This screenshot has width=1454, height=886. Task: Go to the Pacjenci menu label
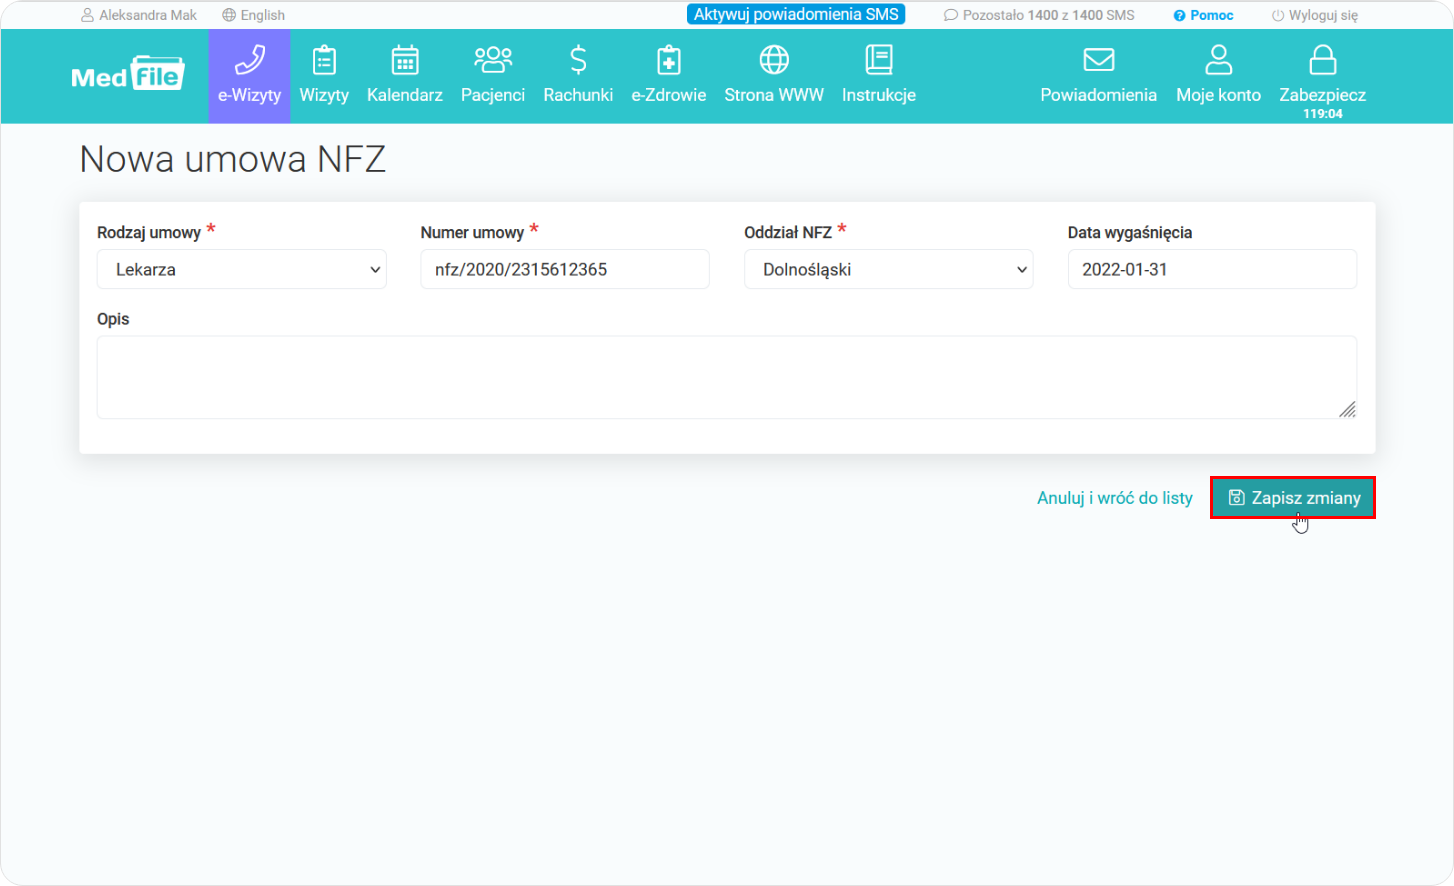pyautogui.click(x=493, y=95)
